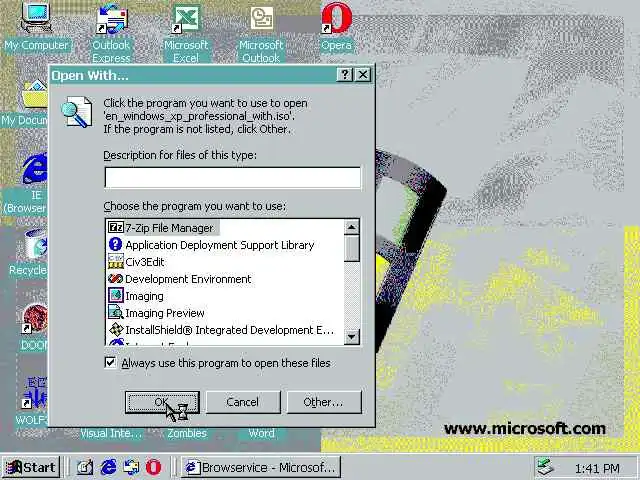Select Application Deployment Support Library icon
640x480 pixels.
116,244
